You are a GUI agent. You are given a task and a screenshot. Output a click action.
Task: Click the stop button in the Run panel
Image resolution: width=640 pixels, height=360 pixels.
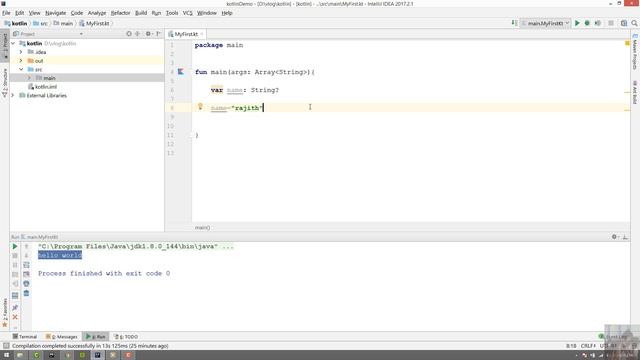click(x=15, y=256)
